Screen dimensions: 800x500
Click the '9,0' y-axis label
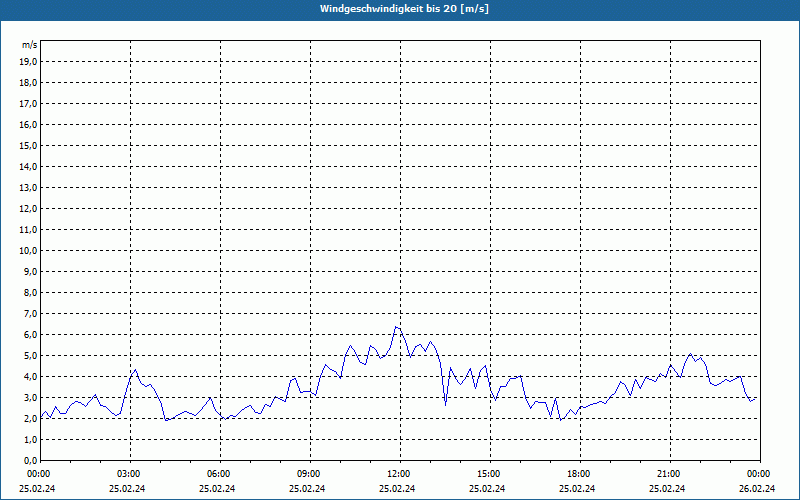(x=30, y=271)
